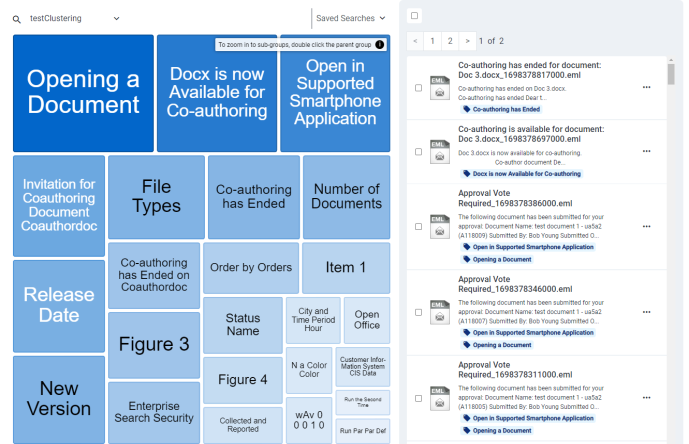Open more options for Doc 3.docx_1698378817000.eml

647,88
